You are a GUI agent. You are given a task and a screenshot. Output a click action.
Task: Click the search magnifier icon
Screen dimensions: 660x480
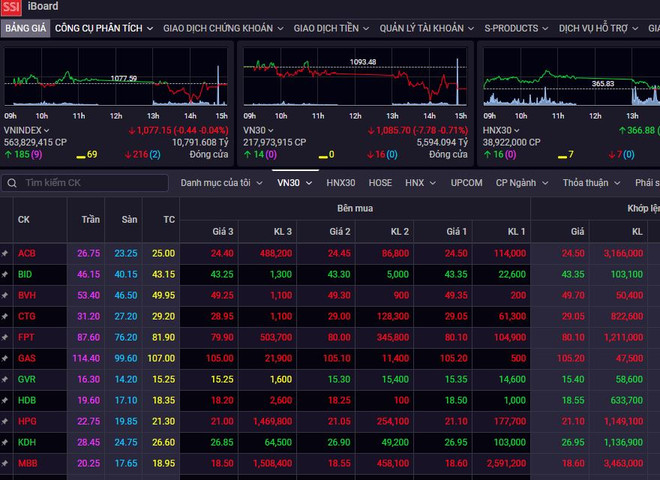pyautogui.click(x=10, y=183)
